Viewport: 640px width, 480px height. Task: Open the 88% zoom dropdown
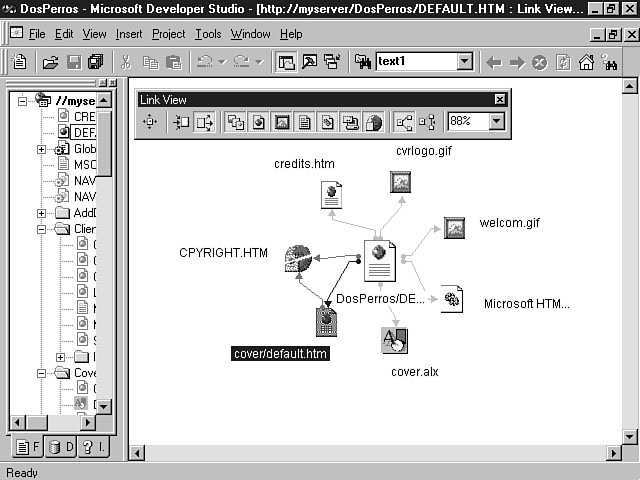(x=496, y=122)
